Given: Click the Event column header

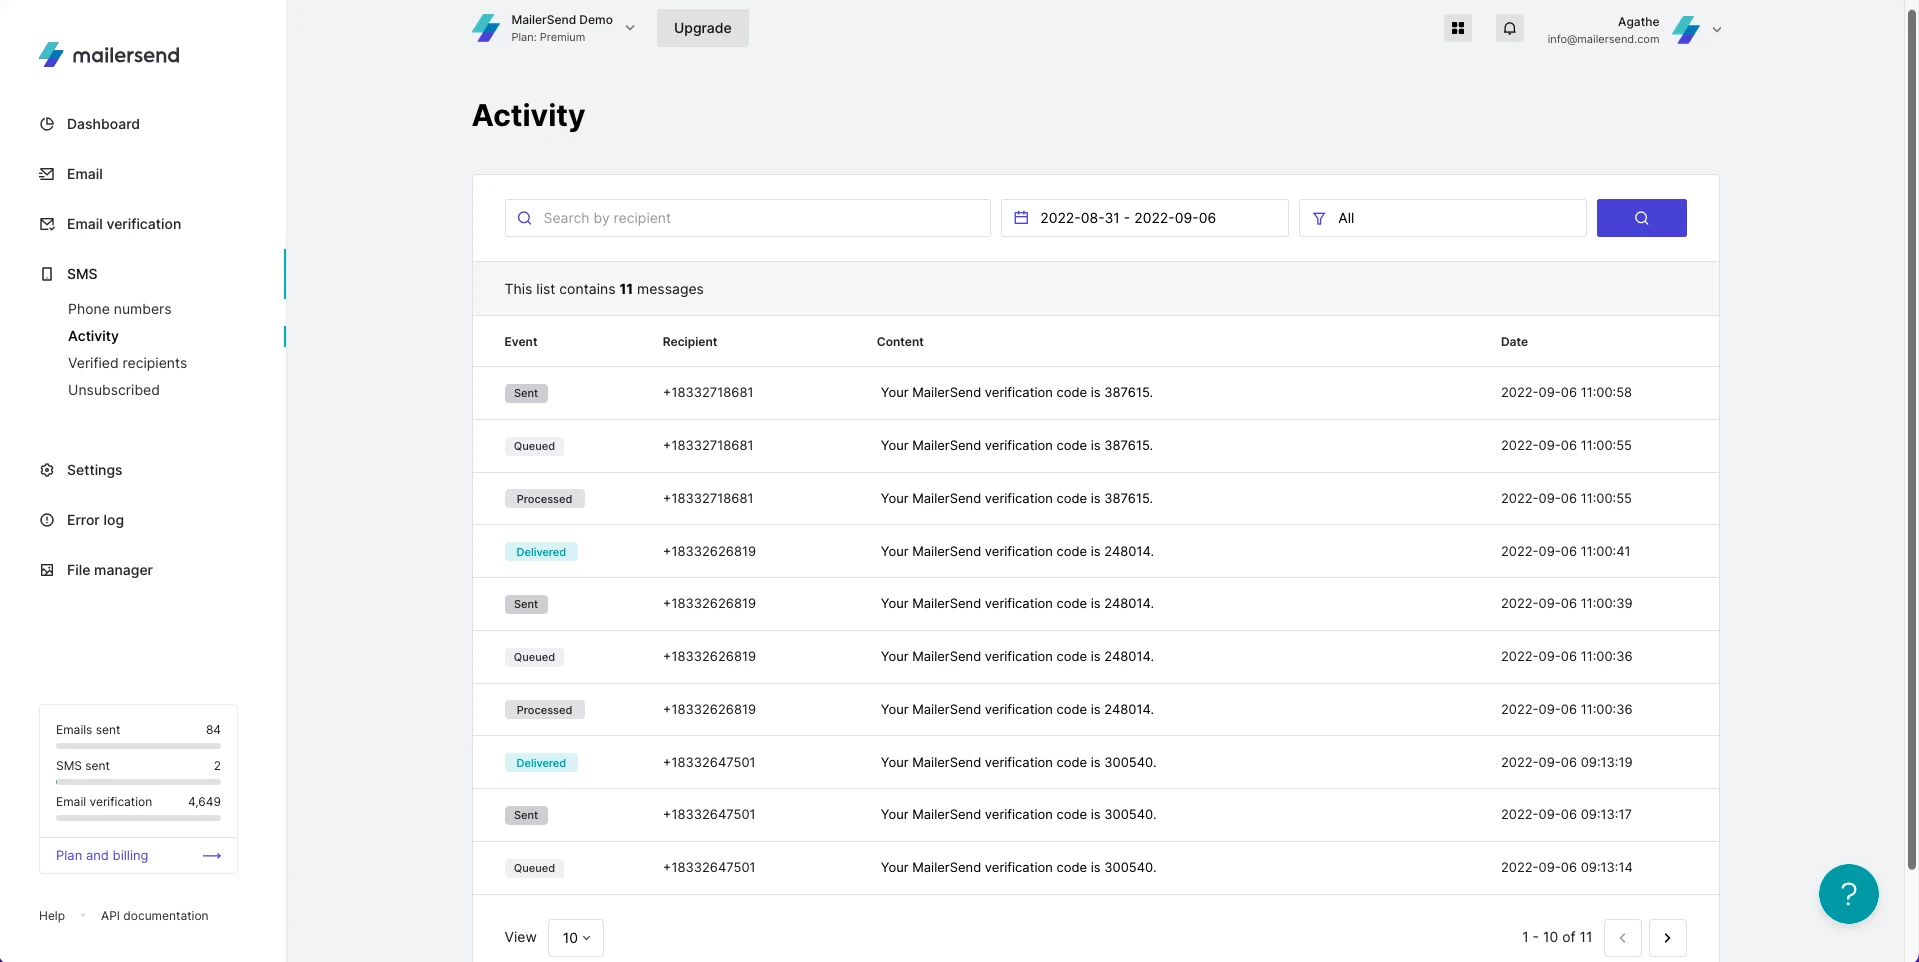Looking at the screenshot, I should click(521, 342).
